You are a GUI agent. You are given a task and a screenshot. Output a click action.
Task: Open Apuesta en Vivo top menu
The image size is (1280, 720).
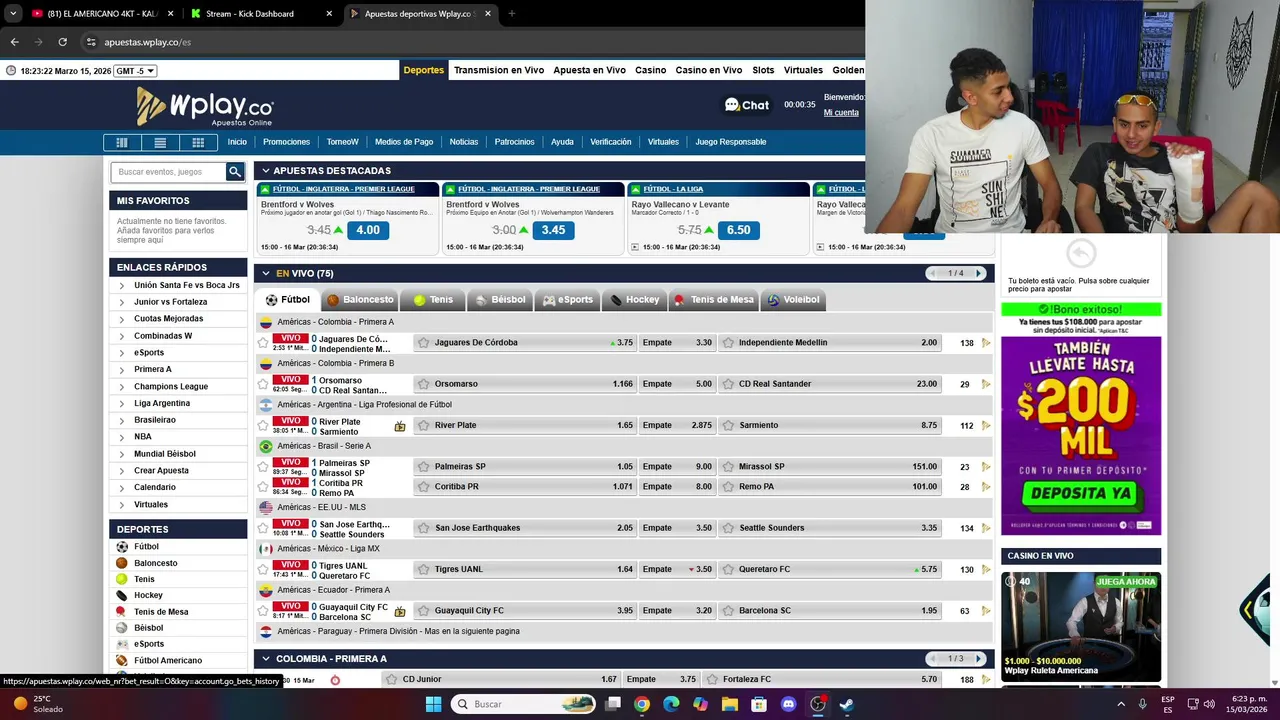coord(589,70)
